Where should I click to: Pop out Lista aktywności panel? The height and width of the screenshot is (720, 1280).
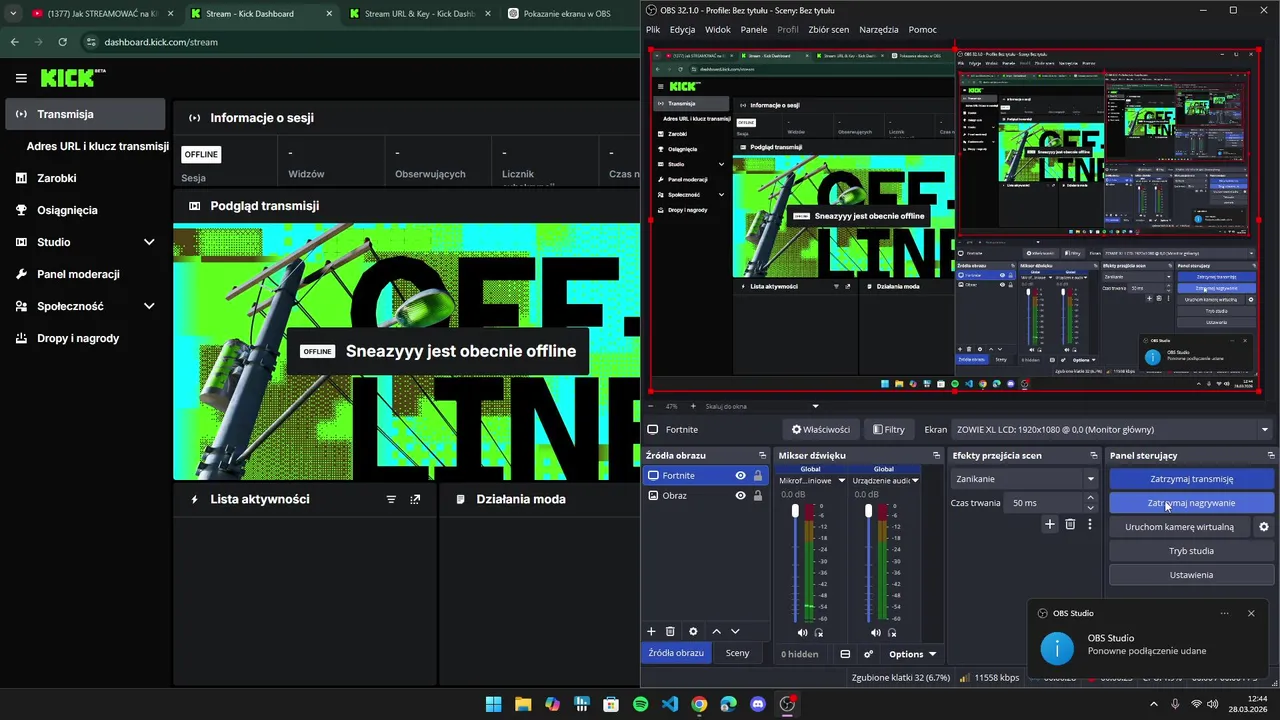[x=415, y=499]
